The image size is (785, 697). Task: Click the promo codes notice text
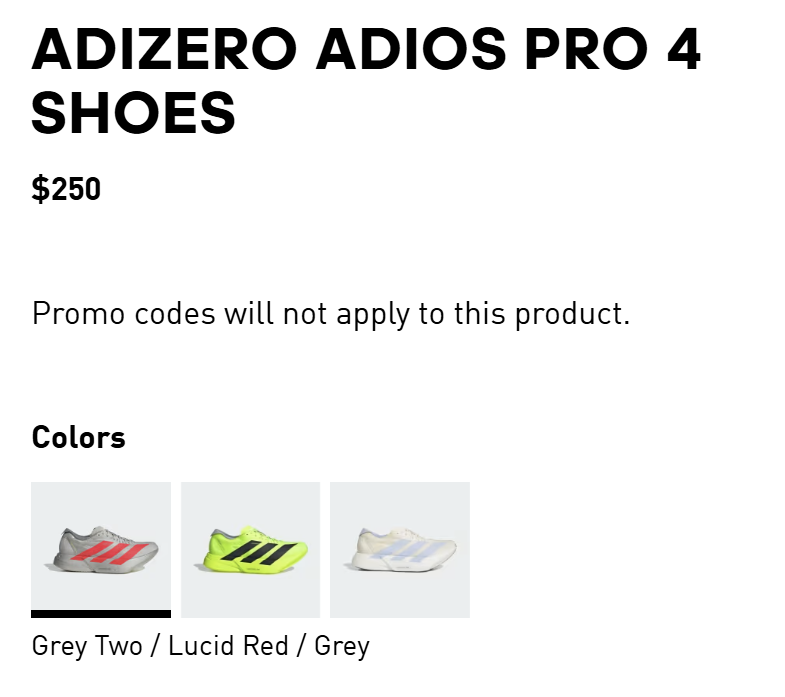331,314
